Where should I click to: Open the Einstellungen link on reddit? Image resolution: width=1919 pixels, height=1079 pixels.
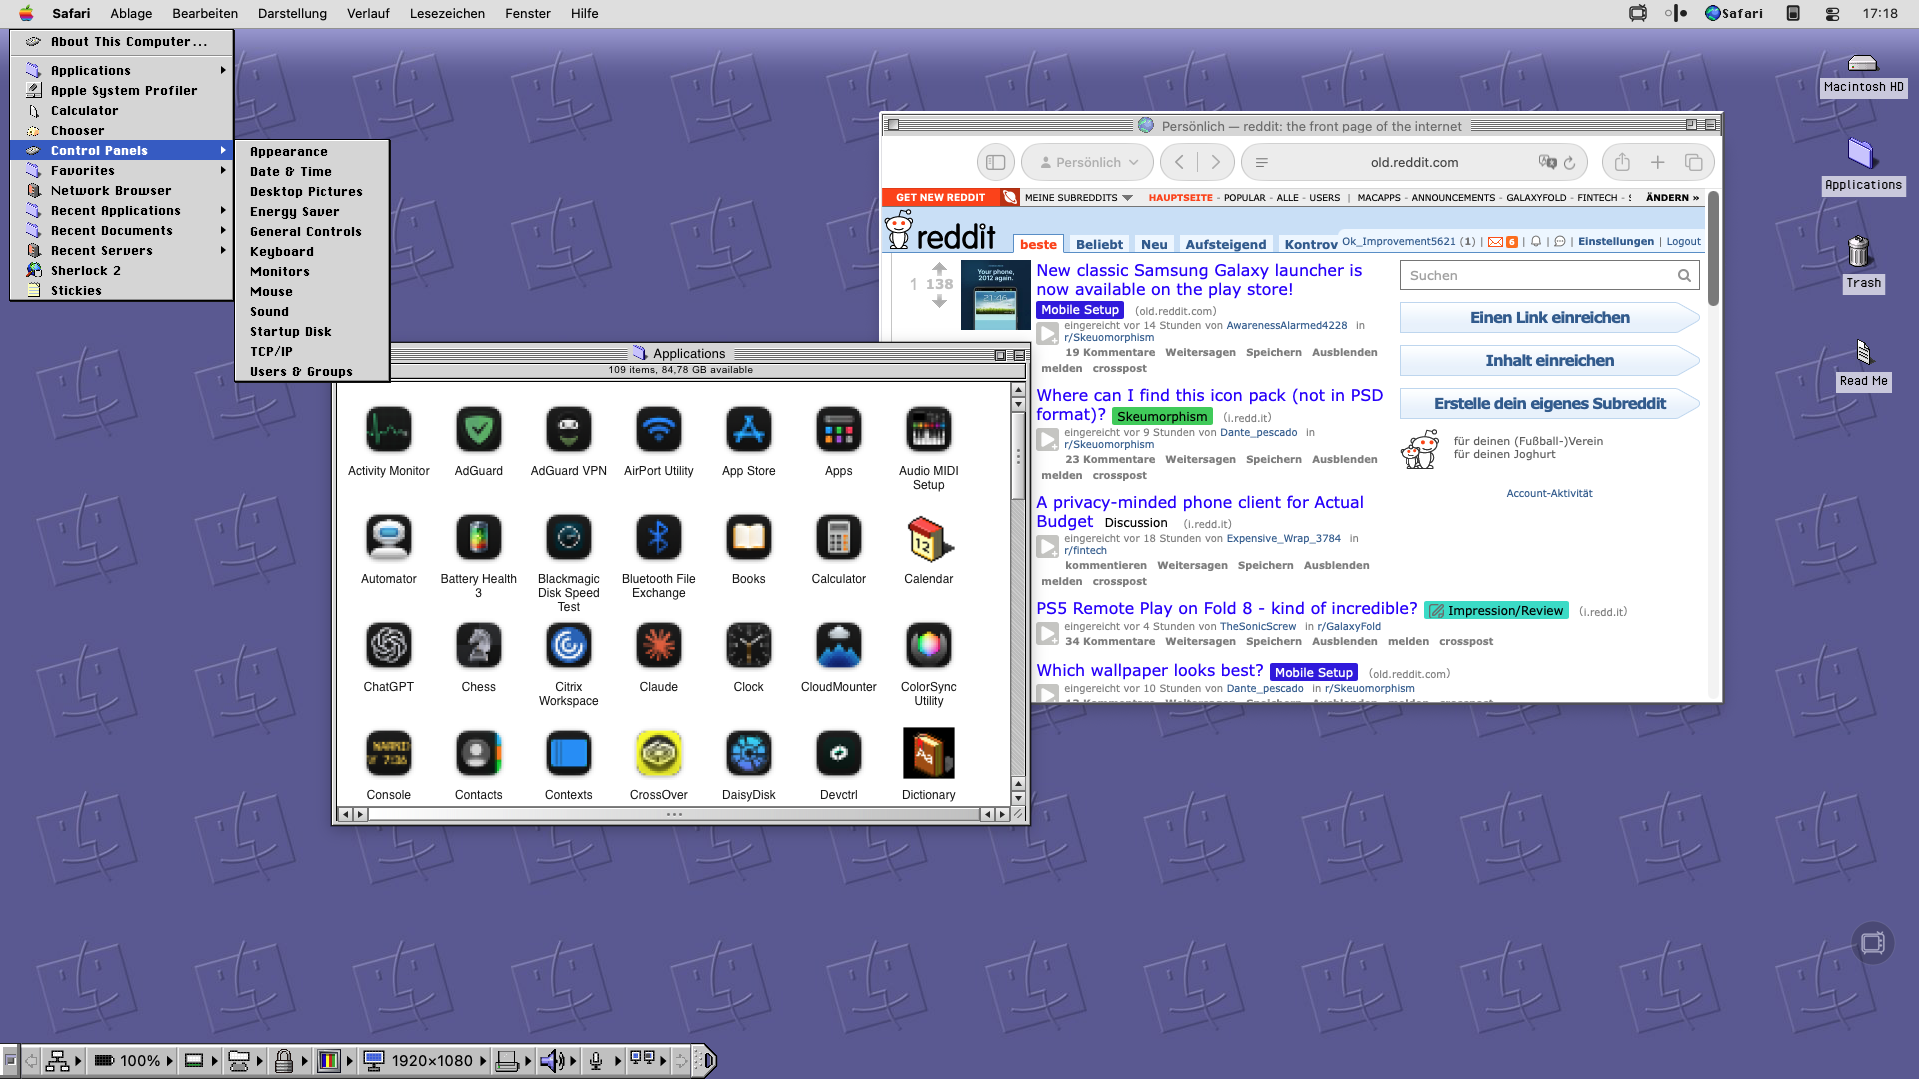point(1616,242)
